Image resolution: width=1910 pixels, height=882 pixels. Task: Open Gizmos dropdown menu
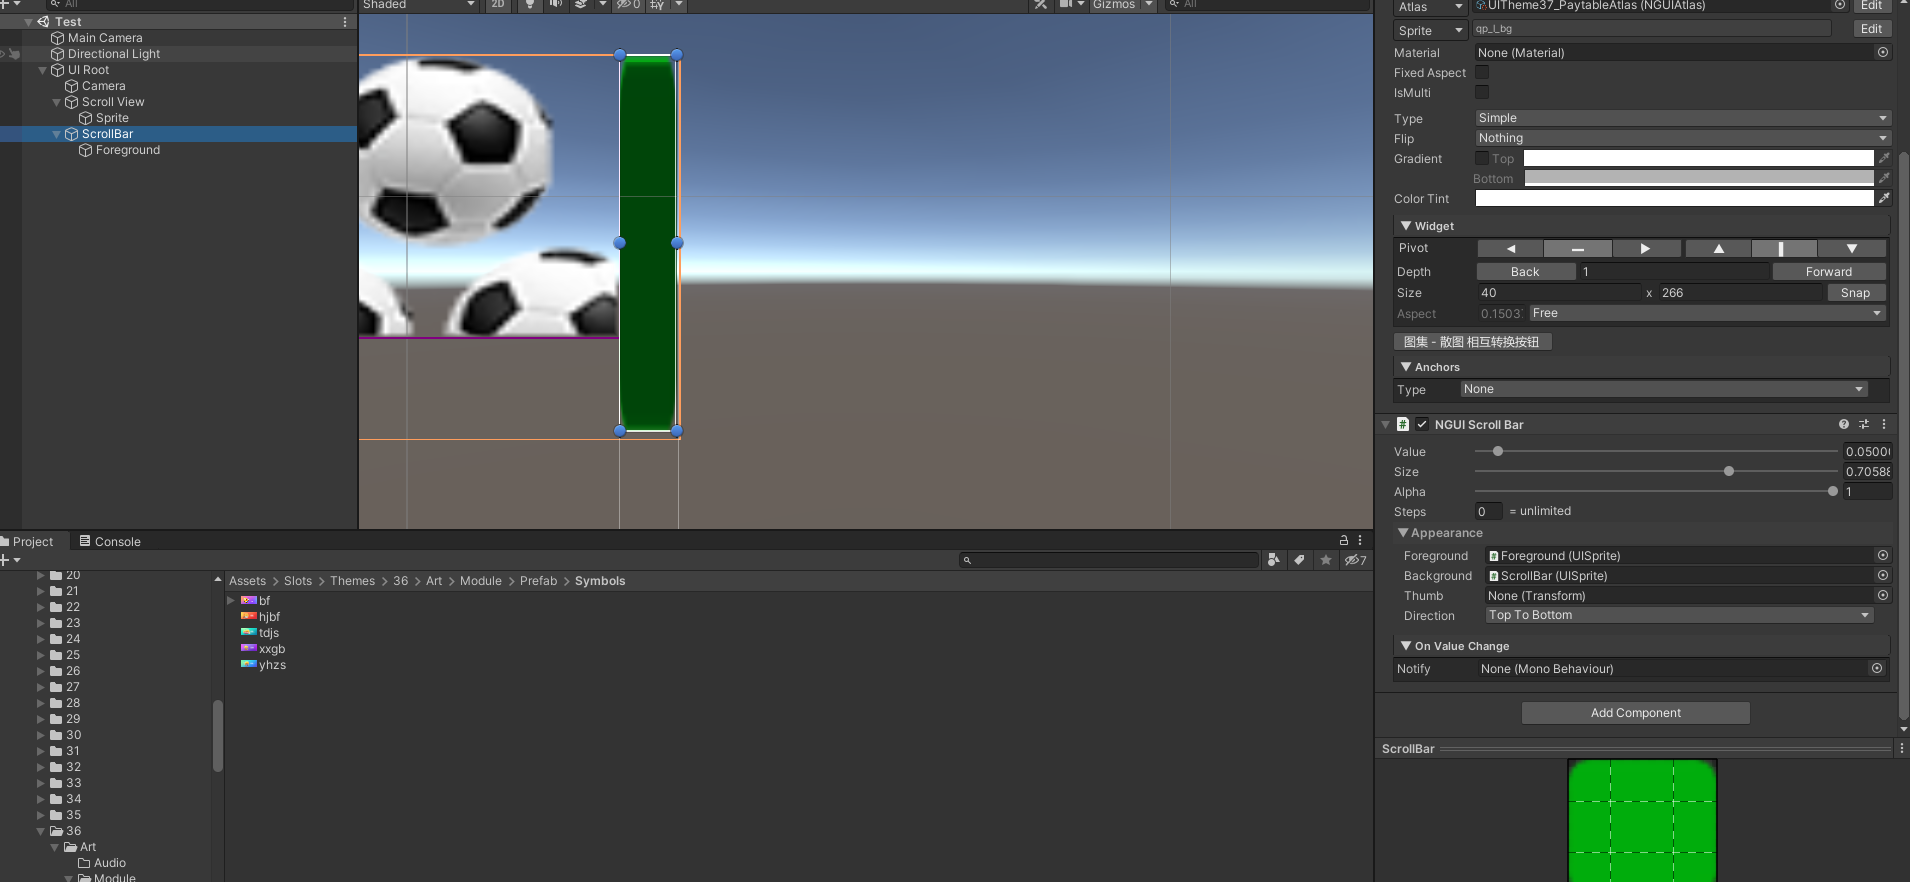pos(1122,4)
